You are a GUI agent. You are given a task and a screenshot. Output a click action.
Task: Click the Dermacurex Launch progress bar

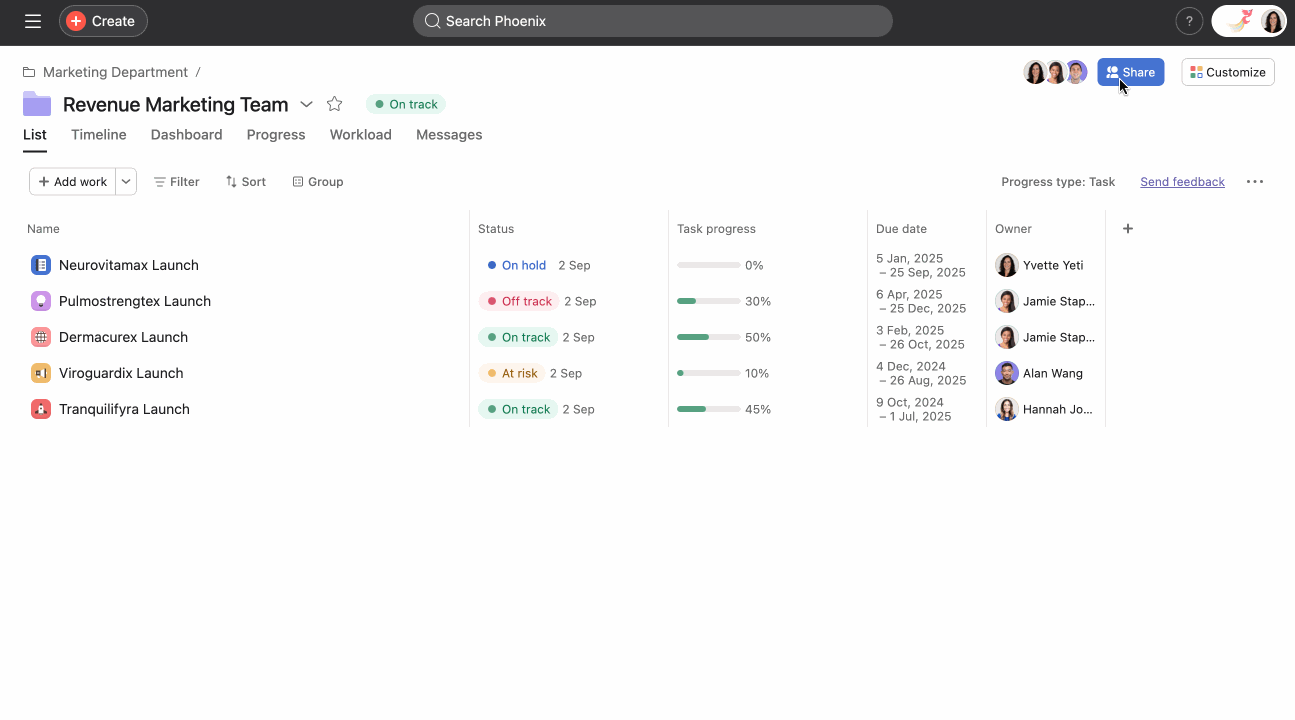click(x=708, y=337)
